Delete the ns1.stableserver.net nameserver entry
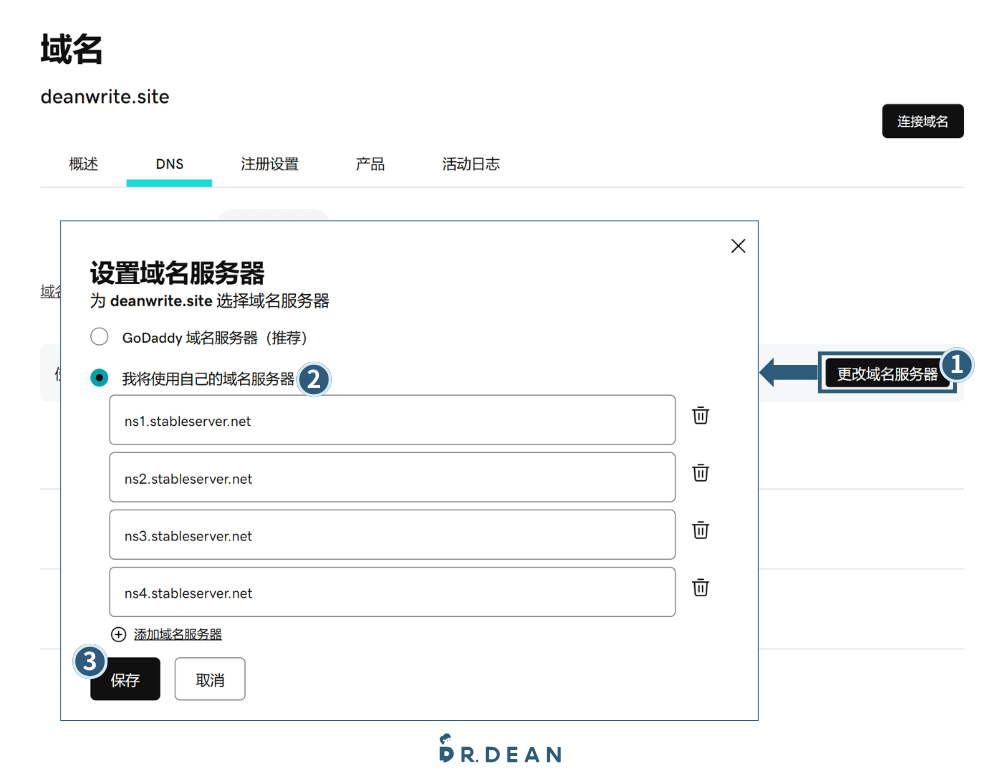 pos(700,415)
